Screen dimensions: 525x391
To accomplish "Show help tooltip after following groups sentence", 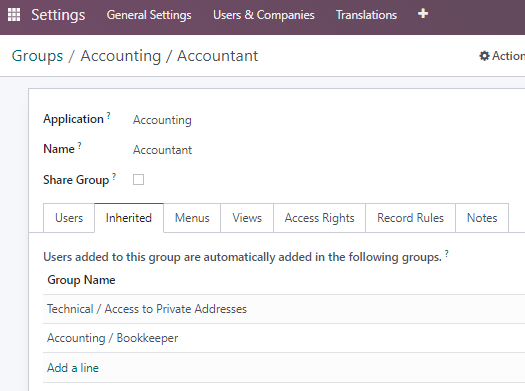I will 447,254.
